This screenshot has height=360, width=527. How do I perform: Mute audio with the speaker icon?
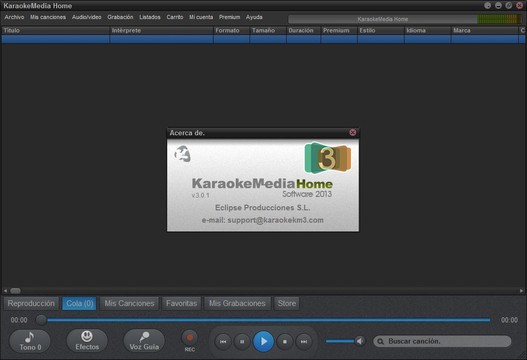pyautogui.click(x=360, y=341)
